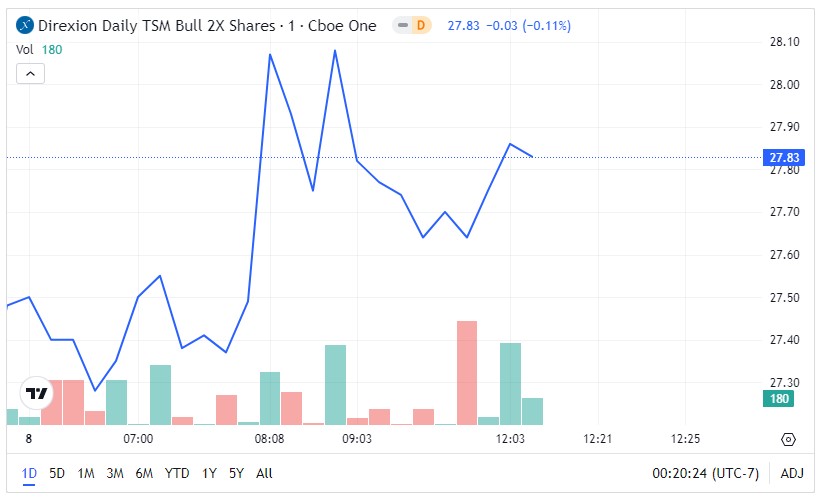Select the 1Y date range
The height and width of the screenshot is (499, 821).
(209, 473)
